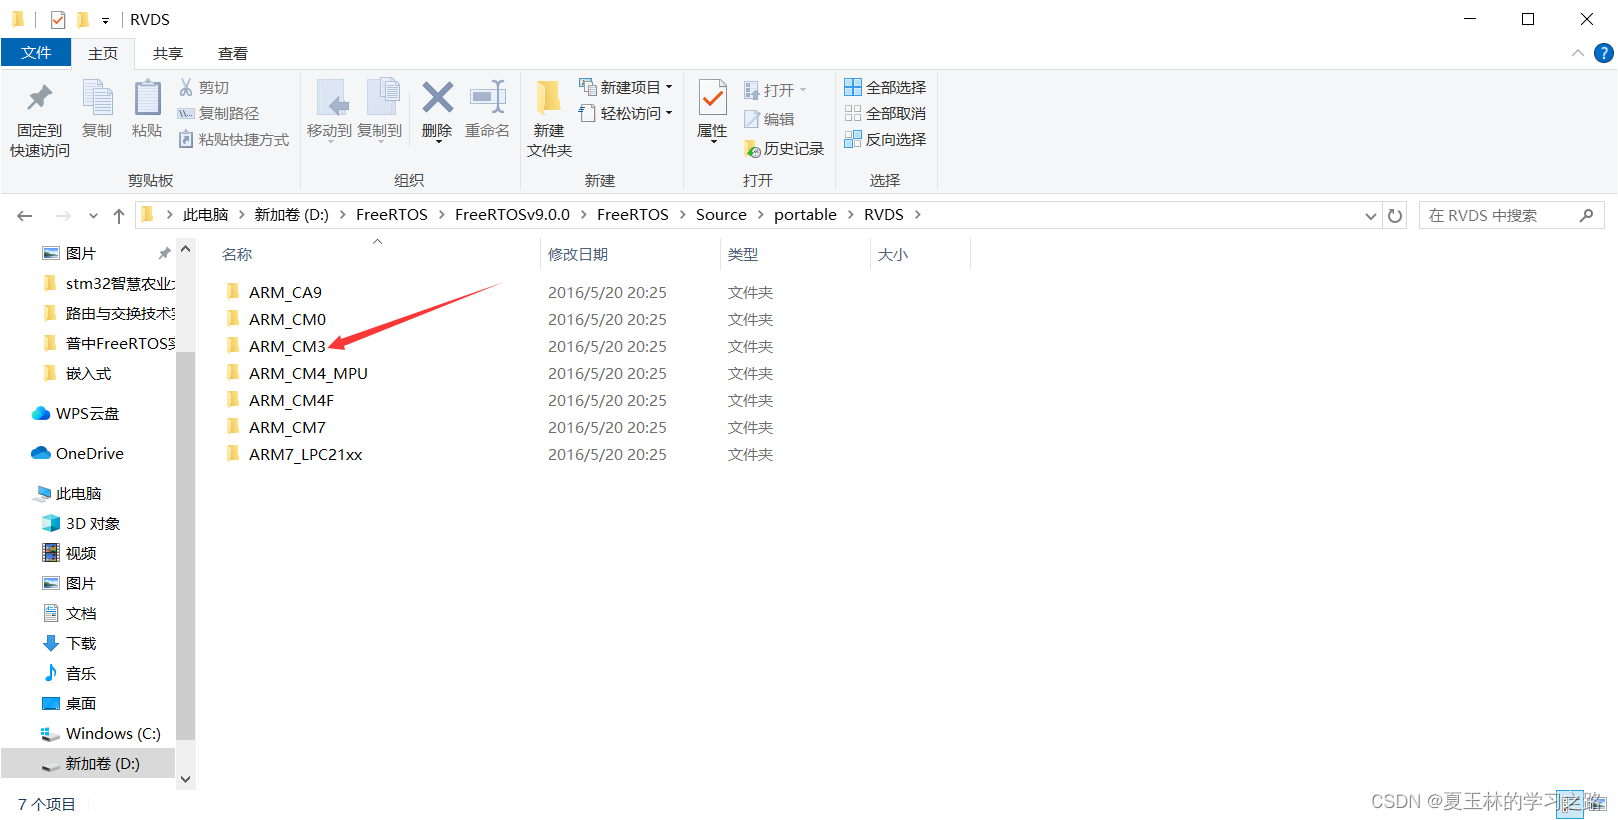Click the navigation pane scroll up arrow

(185, 249)
